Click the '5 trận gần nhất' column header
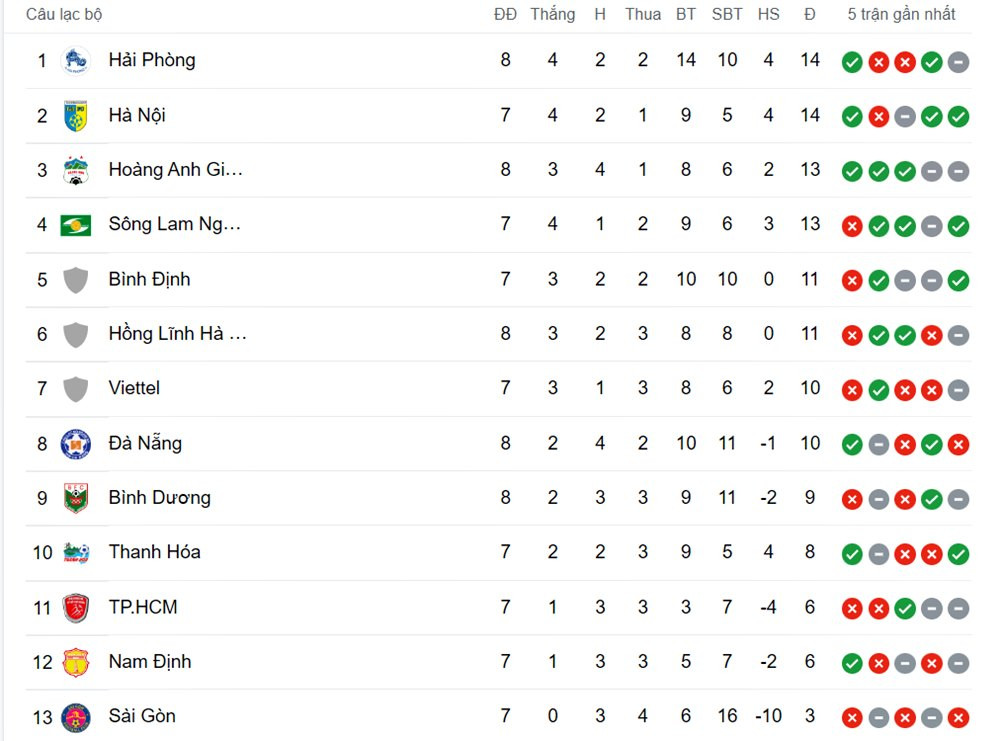 pos(901,14)
